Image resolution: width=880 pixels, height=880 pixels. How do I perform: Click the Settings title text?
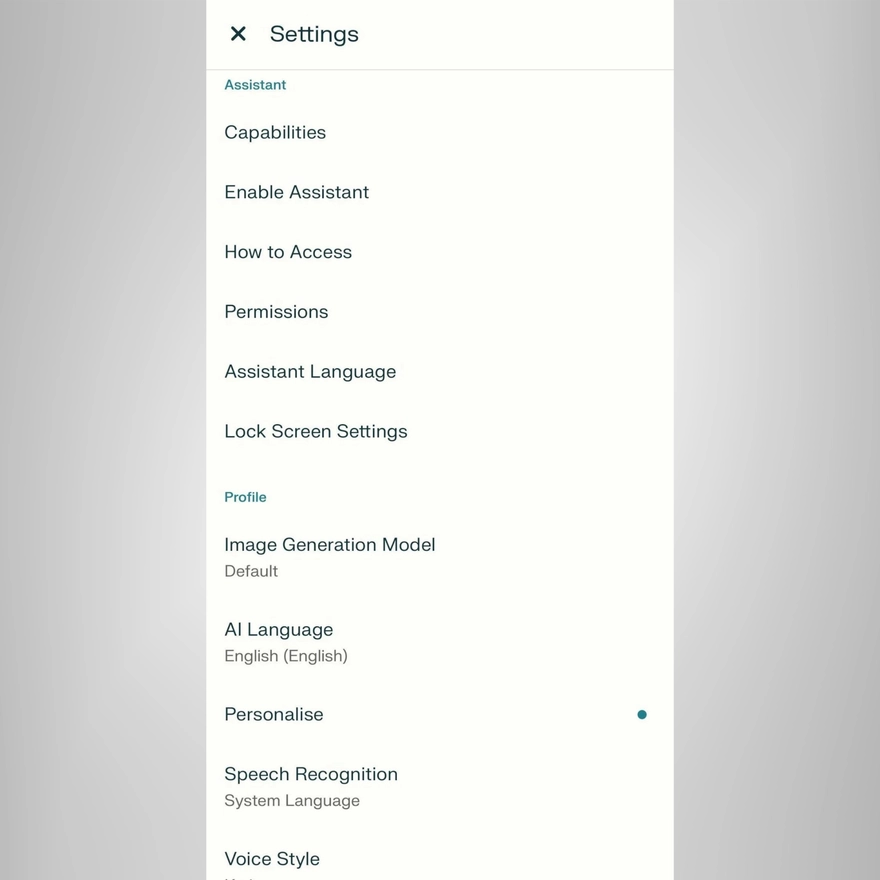click(x=314, y=33)
